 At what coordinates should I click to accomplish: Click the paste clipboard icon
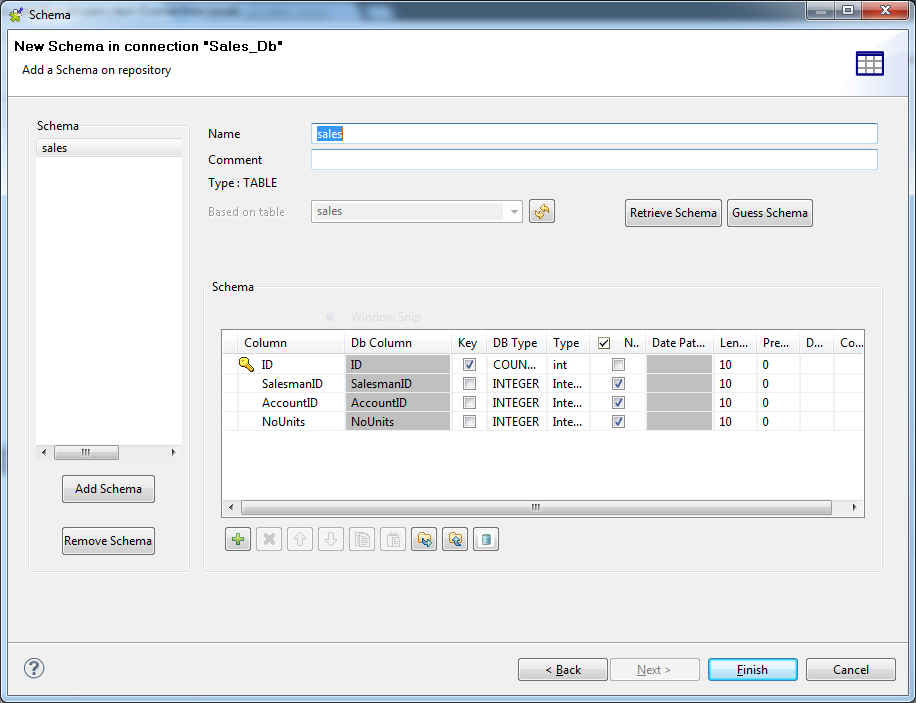coord(393,539)
